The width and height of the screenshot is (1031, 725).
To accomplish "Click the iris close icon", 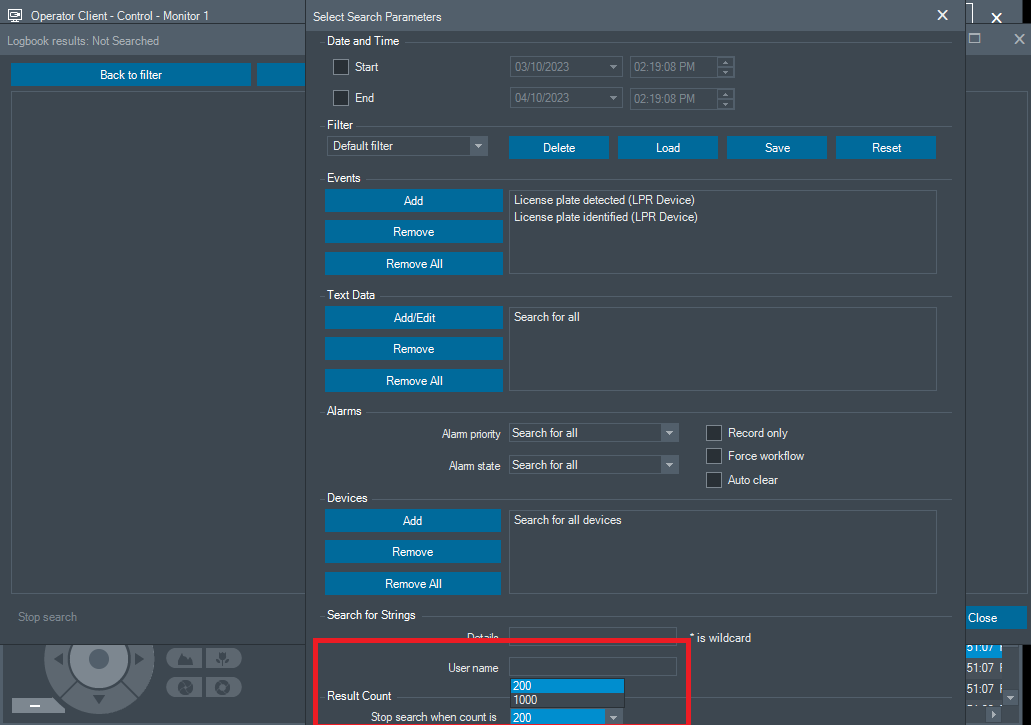I will click(x=184, y=686).
